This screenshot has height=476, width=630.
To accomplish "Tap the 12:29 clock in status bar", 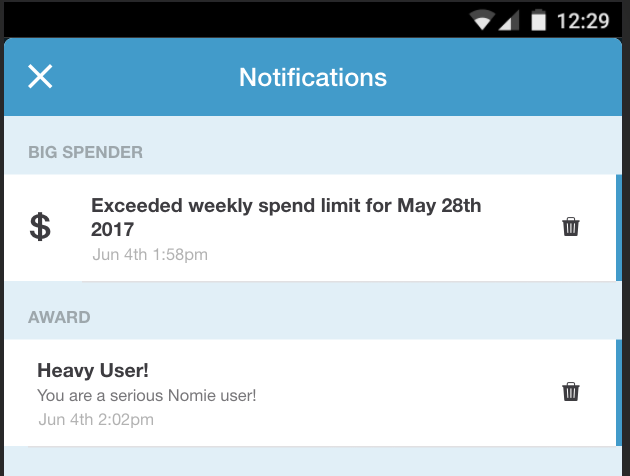I will point(583,21).
